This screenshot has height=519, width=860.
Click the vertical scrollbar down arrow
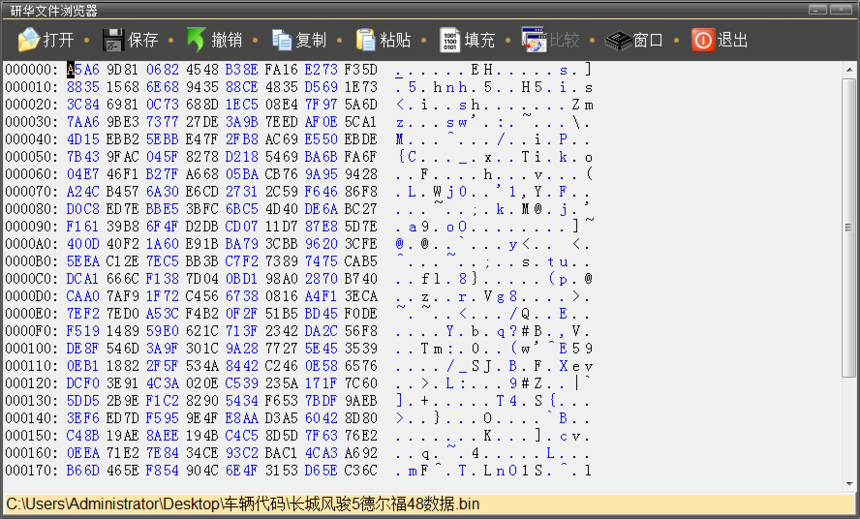pos(849,483)
